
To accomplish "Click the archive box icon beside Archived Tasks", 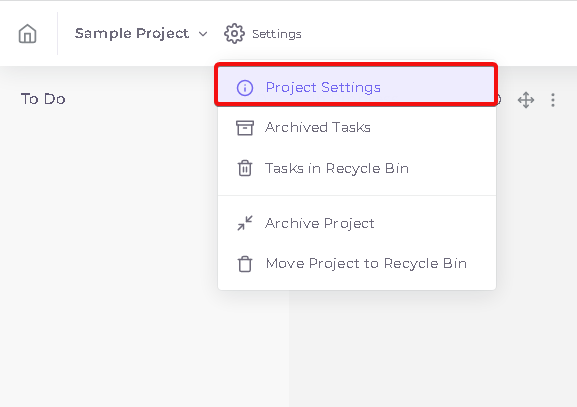I will (245, 128).
